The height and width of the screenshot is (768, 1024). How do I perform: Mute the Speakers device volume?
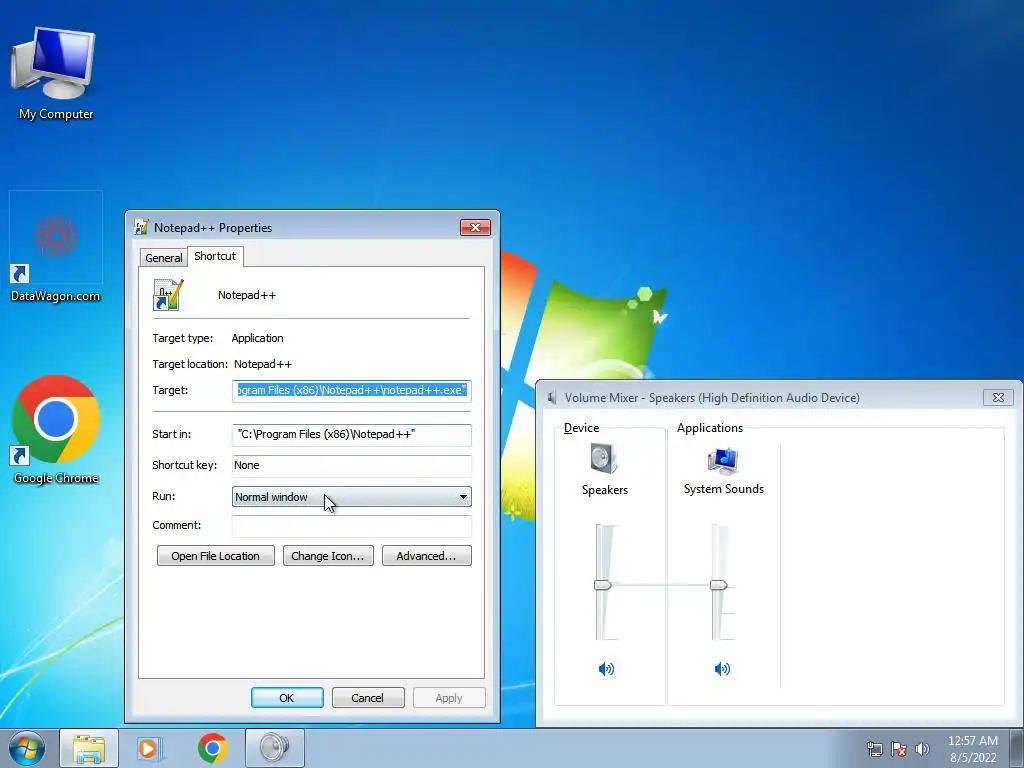[x=606, y=669]
